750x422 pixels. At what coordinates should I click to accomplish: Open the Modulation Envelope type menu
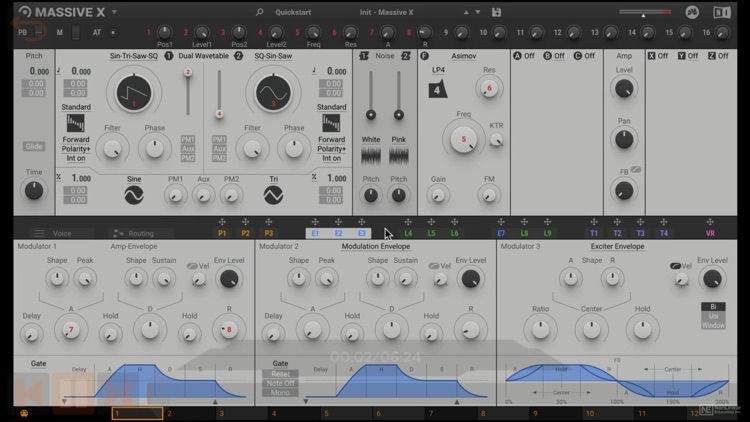pyautogui.click(x=375, y=246)
